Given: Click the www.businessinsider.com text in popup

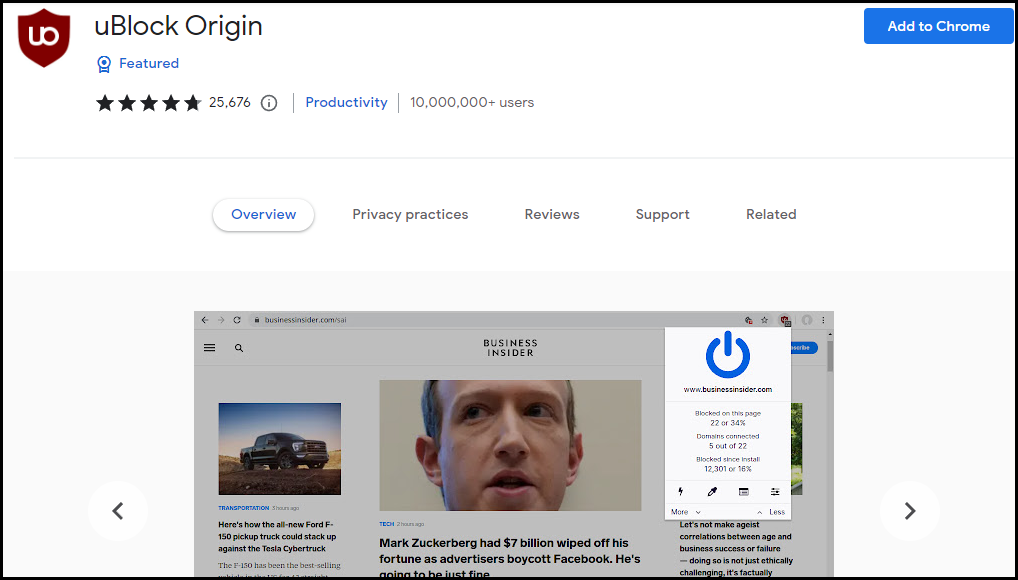Looking at the screenshot, I should pos(728,390).
